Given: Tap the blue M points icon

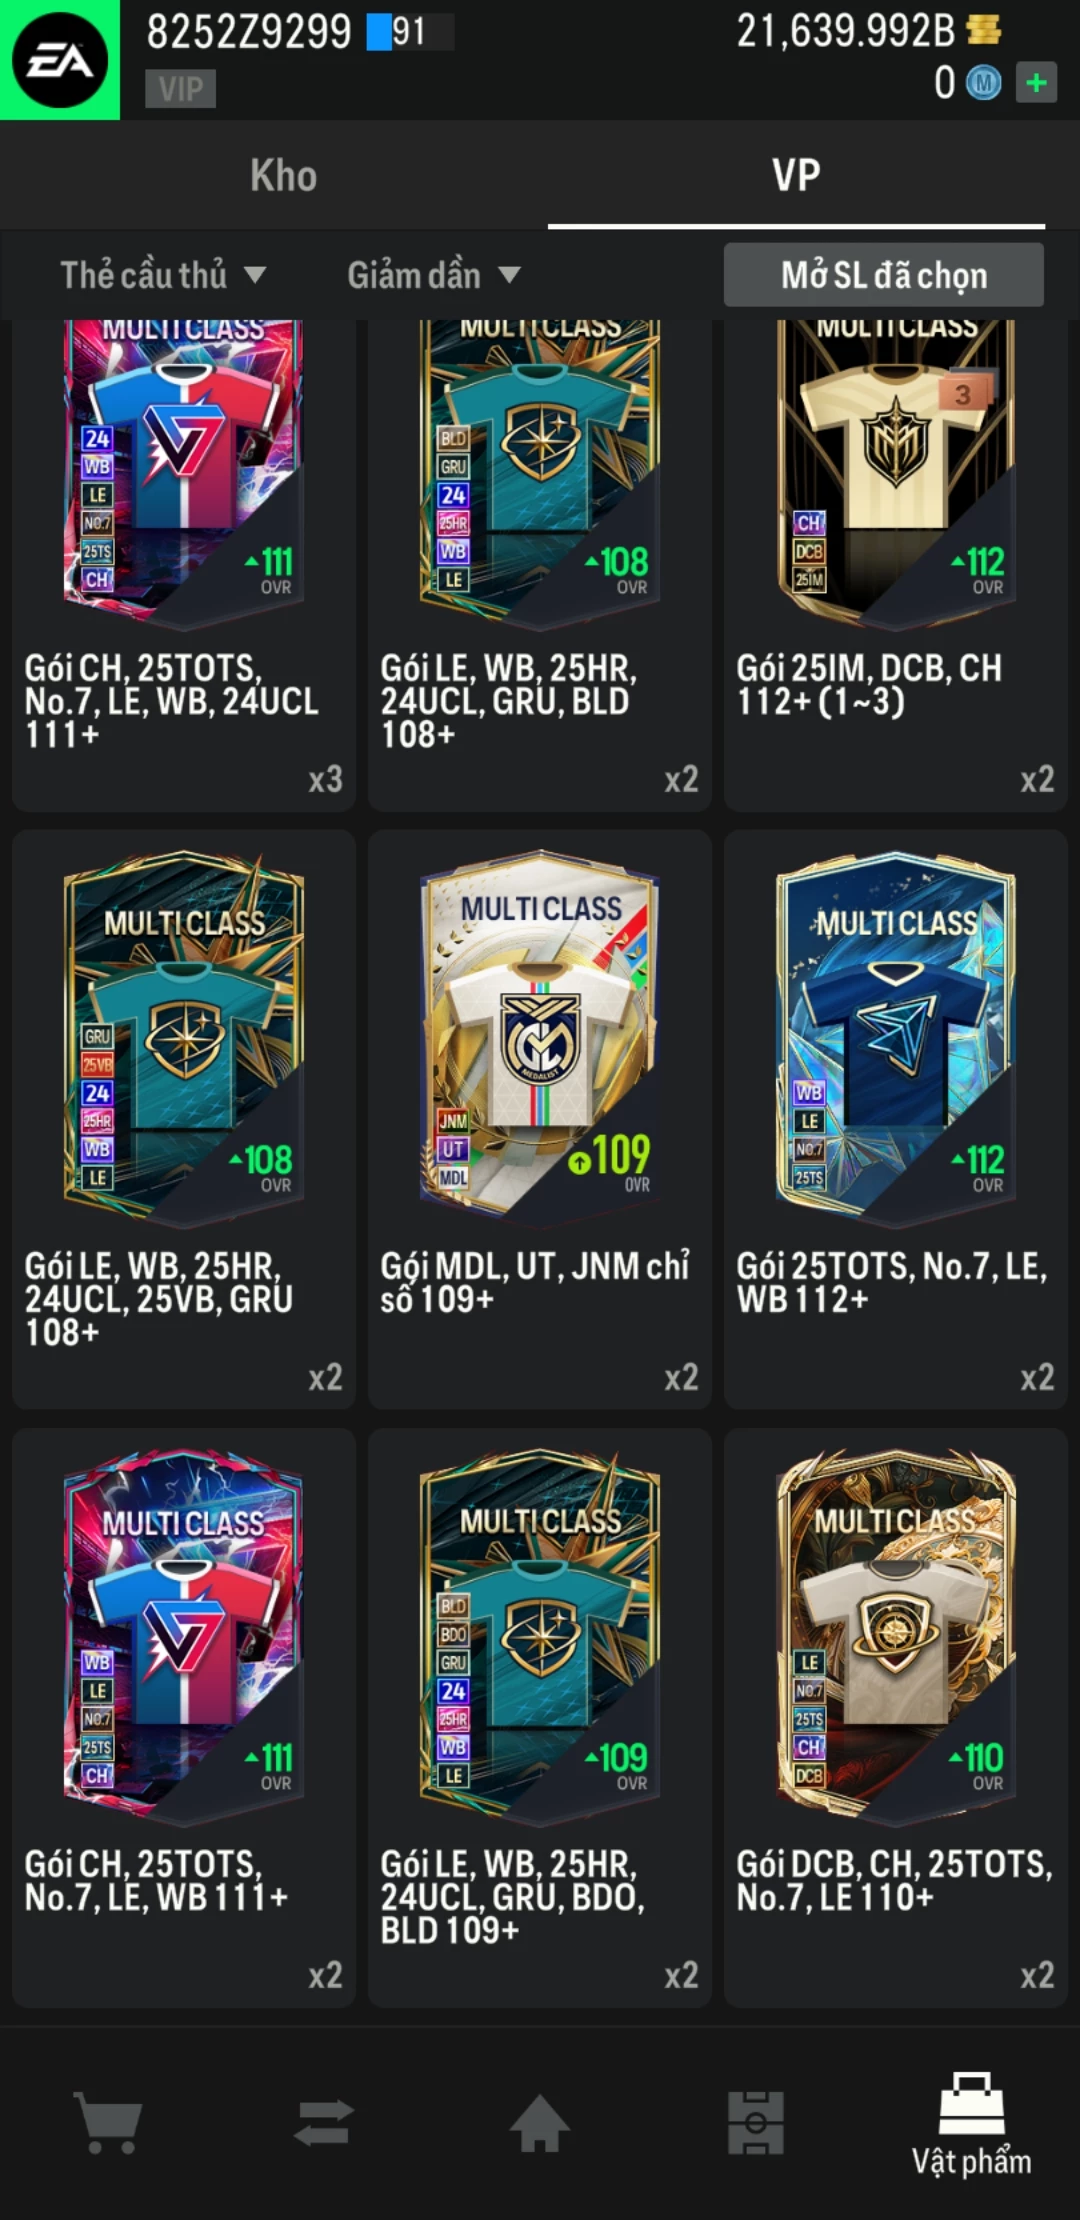Looking at the screenshot, I should click(984, 83).
